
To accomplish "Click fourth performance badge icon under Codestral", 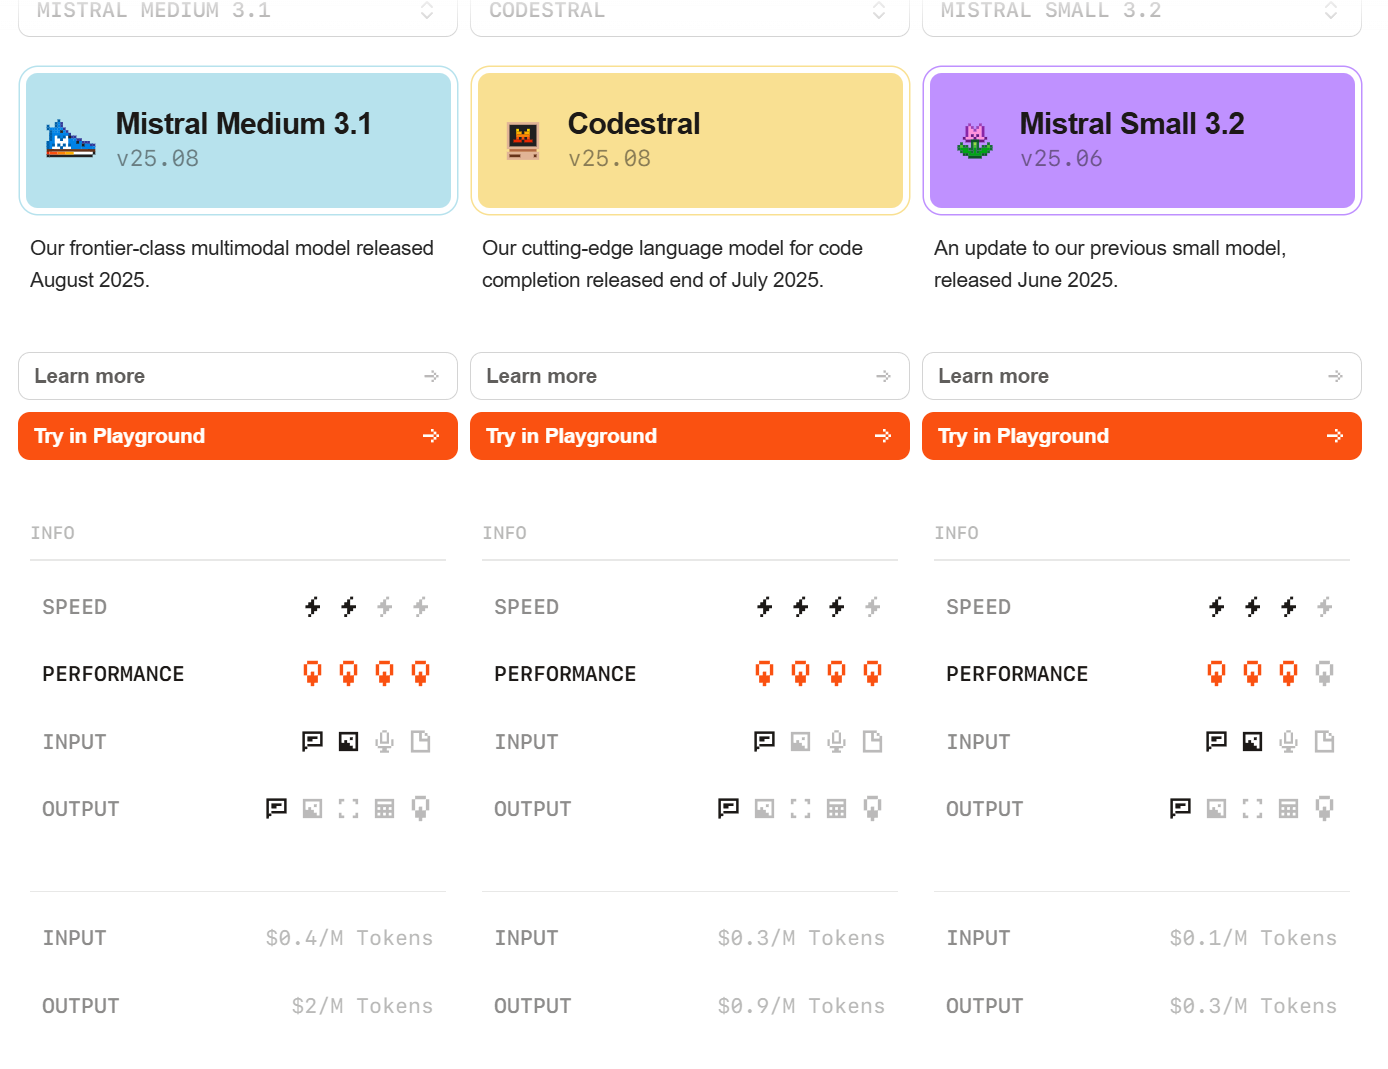I will 872,673.
